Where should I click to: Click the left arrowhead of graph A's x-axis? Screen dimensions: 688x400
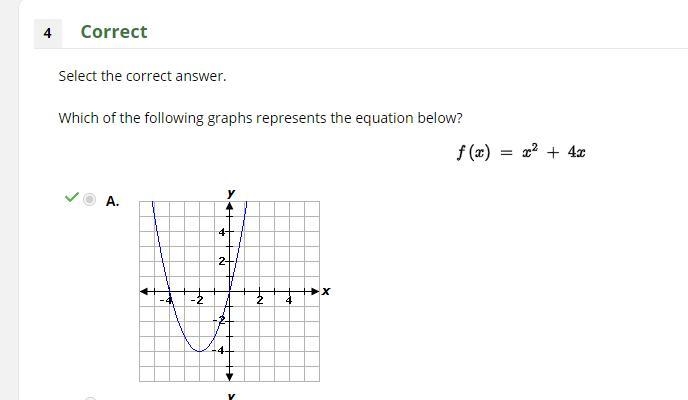[x=144, y=291]
